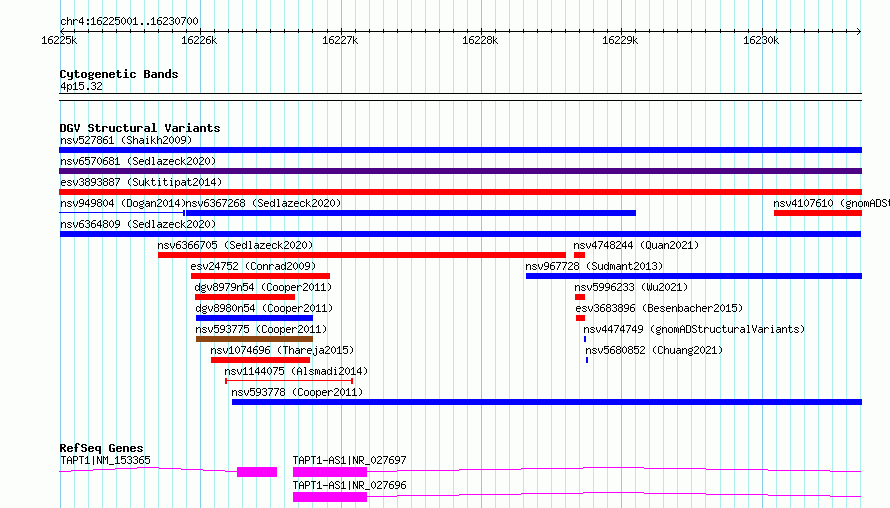890x508 pixels.
Task: Select the TAPT1-AS1 NR_027696 exon block
Action: 330,497
